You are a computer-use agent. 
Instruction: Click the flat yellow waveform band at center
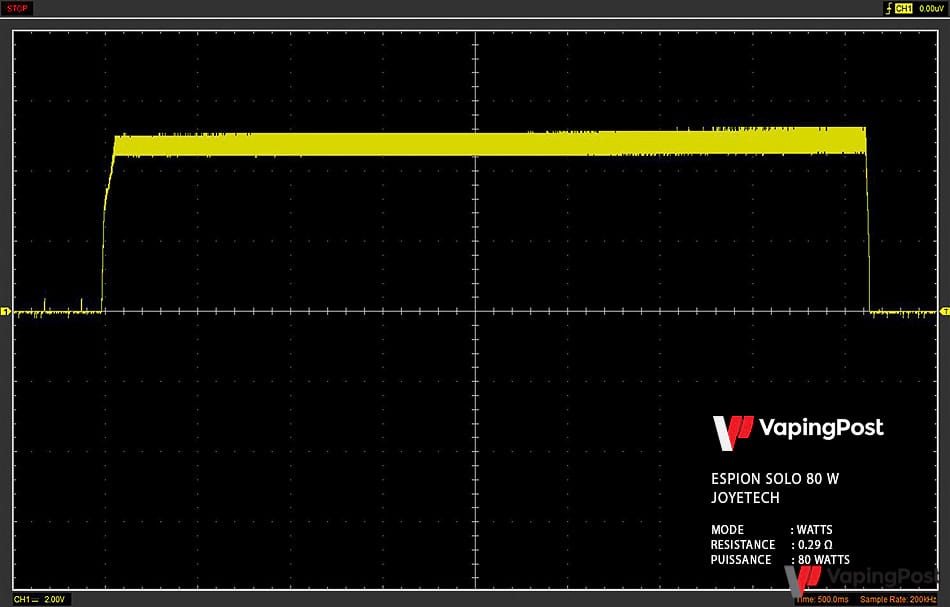(x=476, y=144)
